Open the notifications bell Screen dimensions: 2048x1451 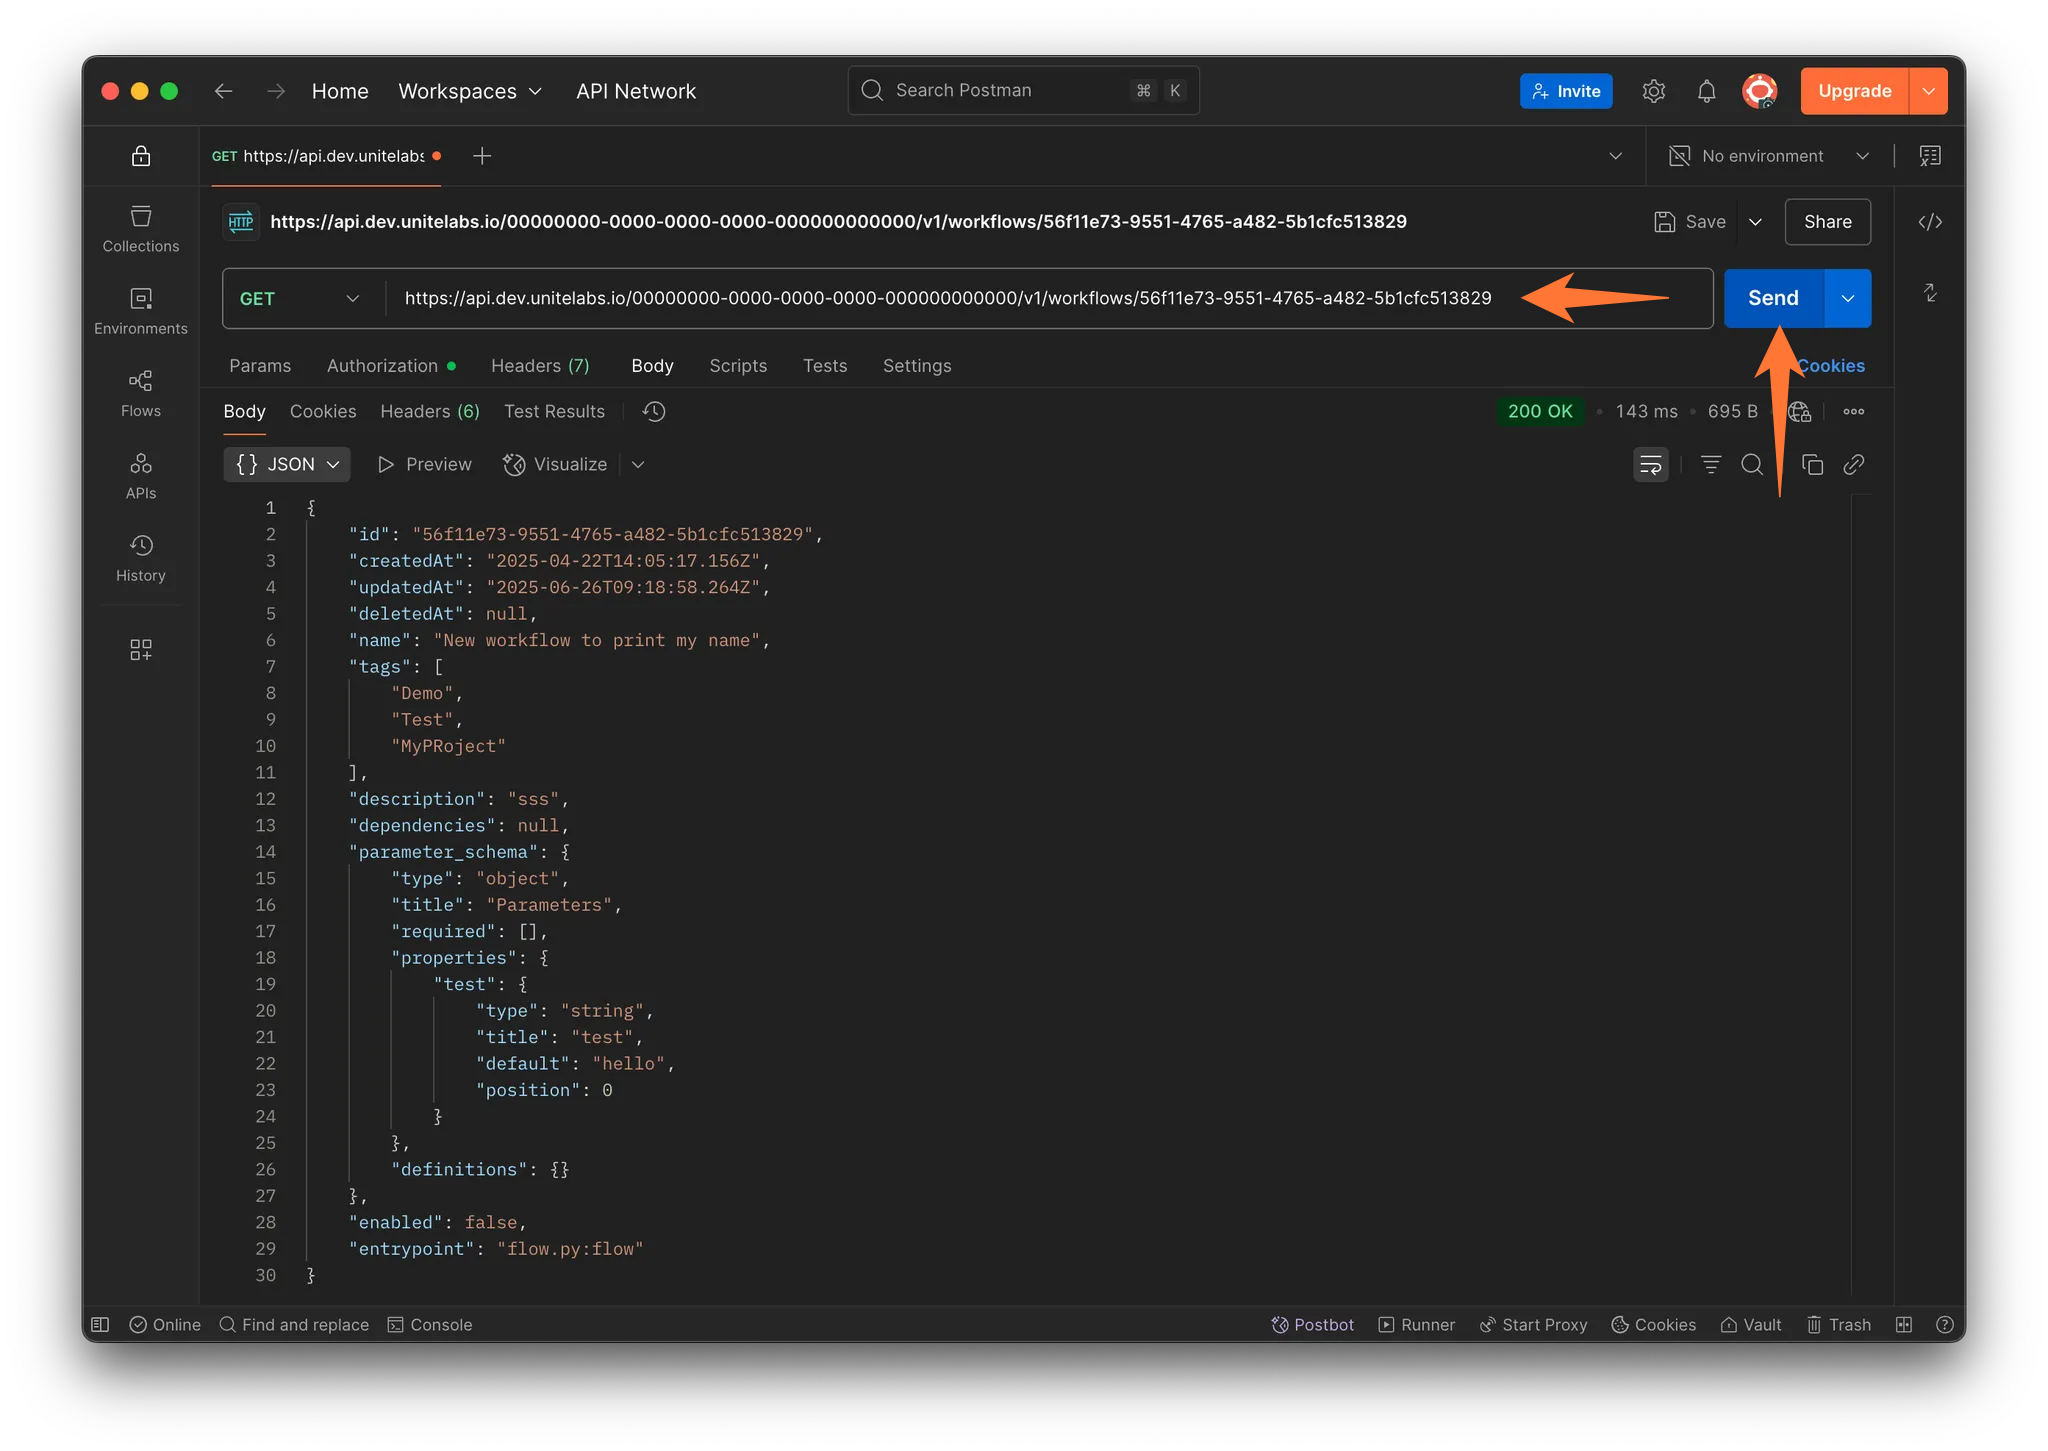[x=1707, y=91]
